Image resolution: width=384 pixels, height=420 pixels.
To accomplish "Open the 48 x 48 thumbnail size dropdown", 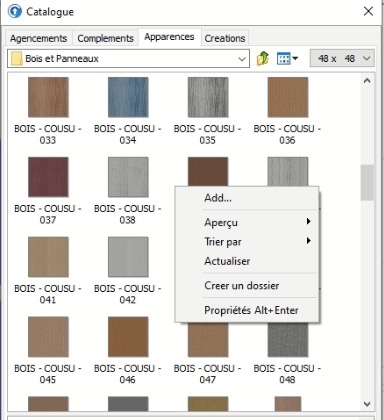I will pos(342,59).
